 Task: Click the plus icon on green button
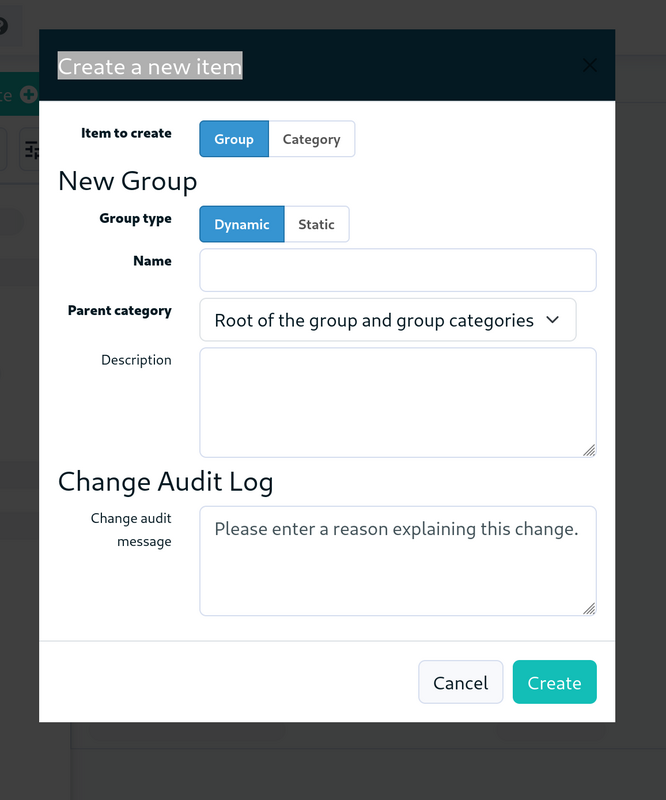coord(29,94)
